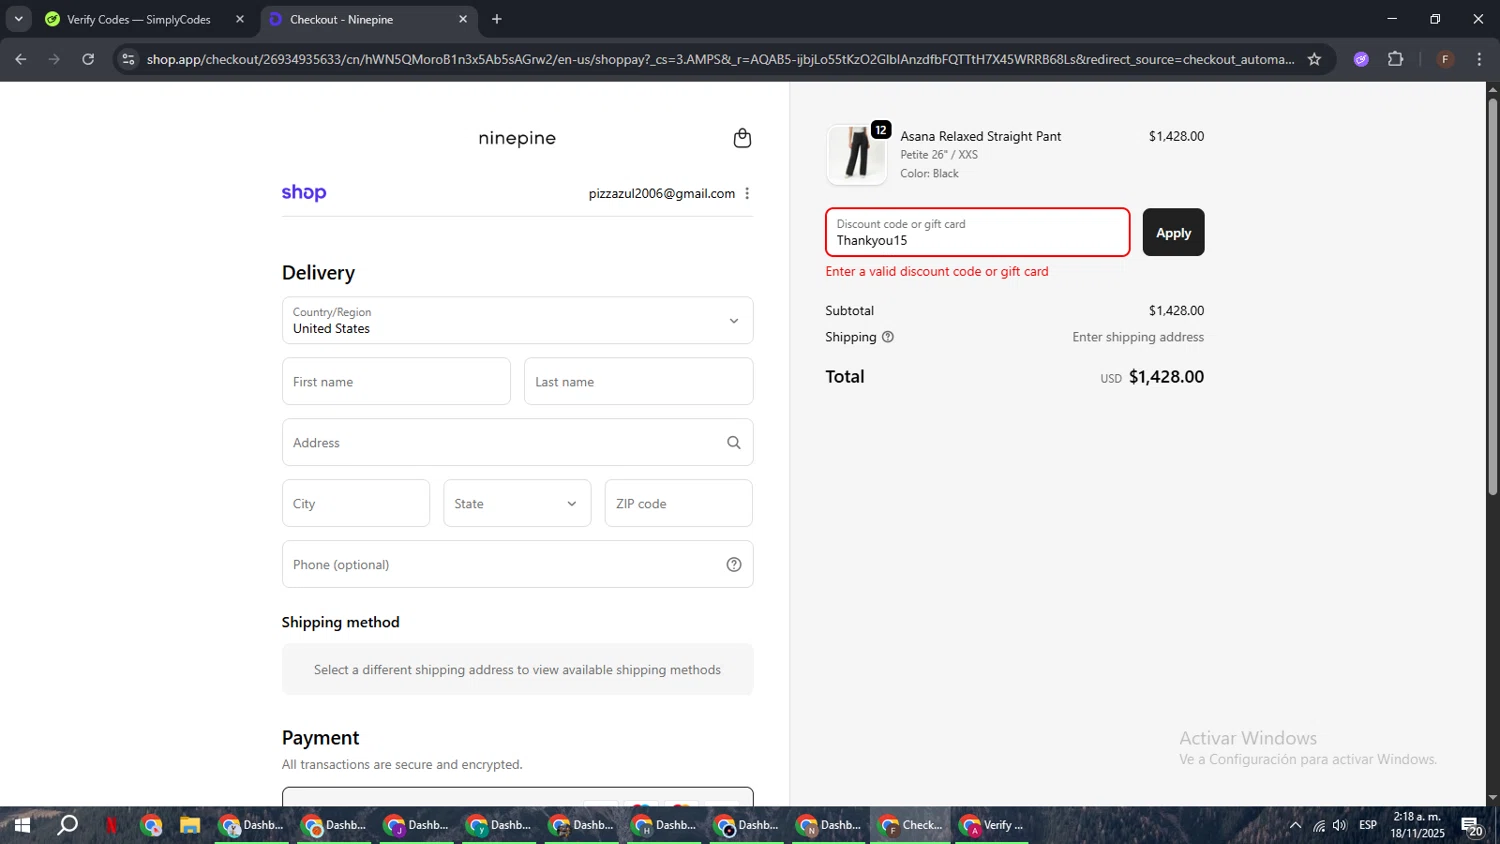
Task: Click the ninepine store logo
Action: pos(517,138)
